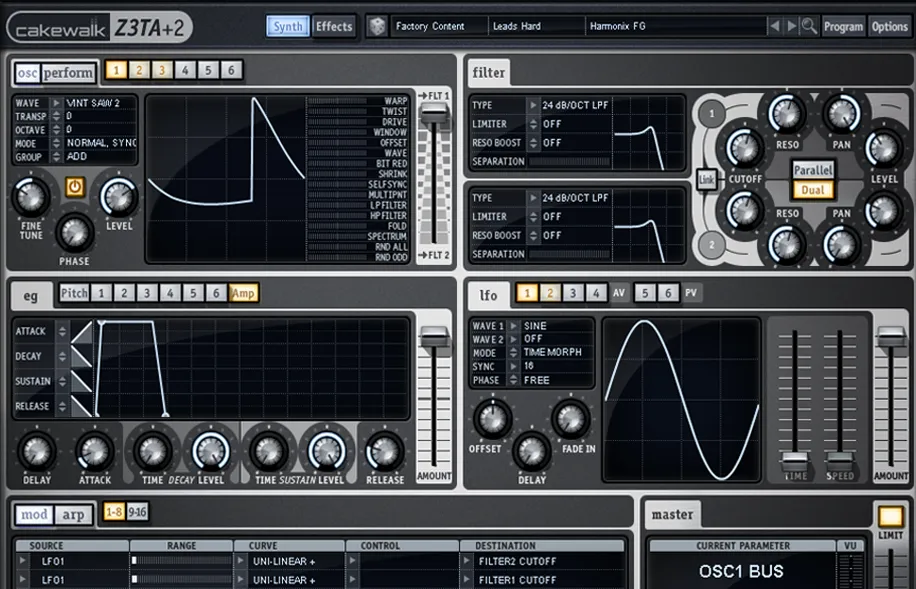Viewport: 916px width, 589px height.
Task: Show mod matrix rows 9-16
Action: (137, 512)
